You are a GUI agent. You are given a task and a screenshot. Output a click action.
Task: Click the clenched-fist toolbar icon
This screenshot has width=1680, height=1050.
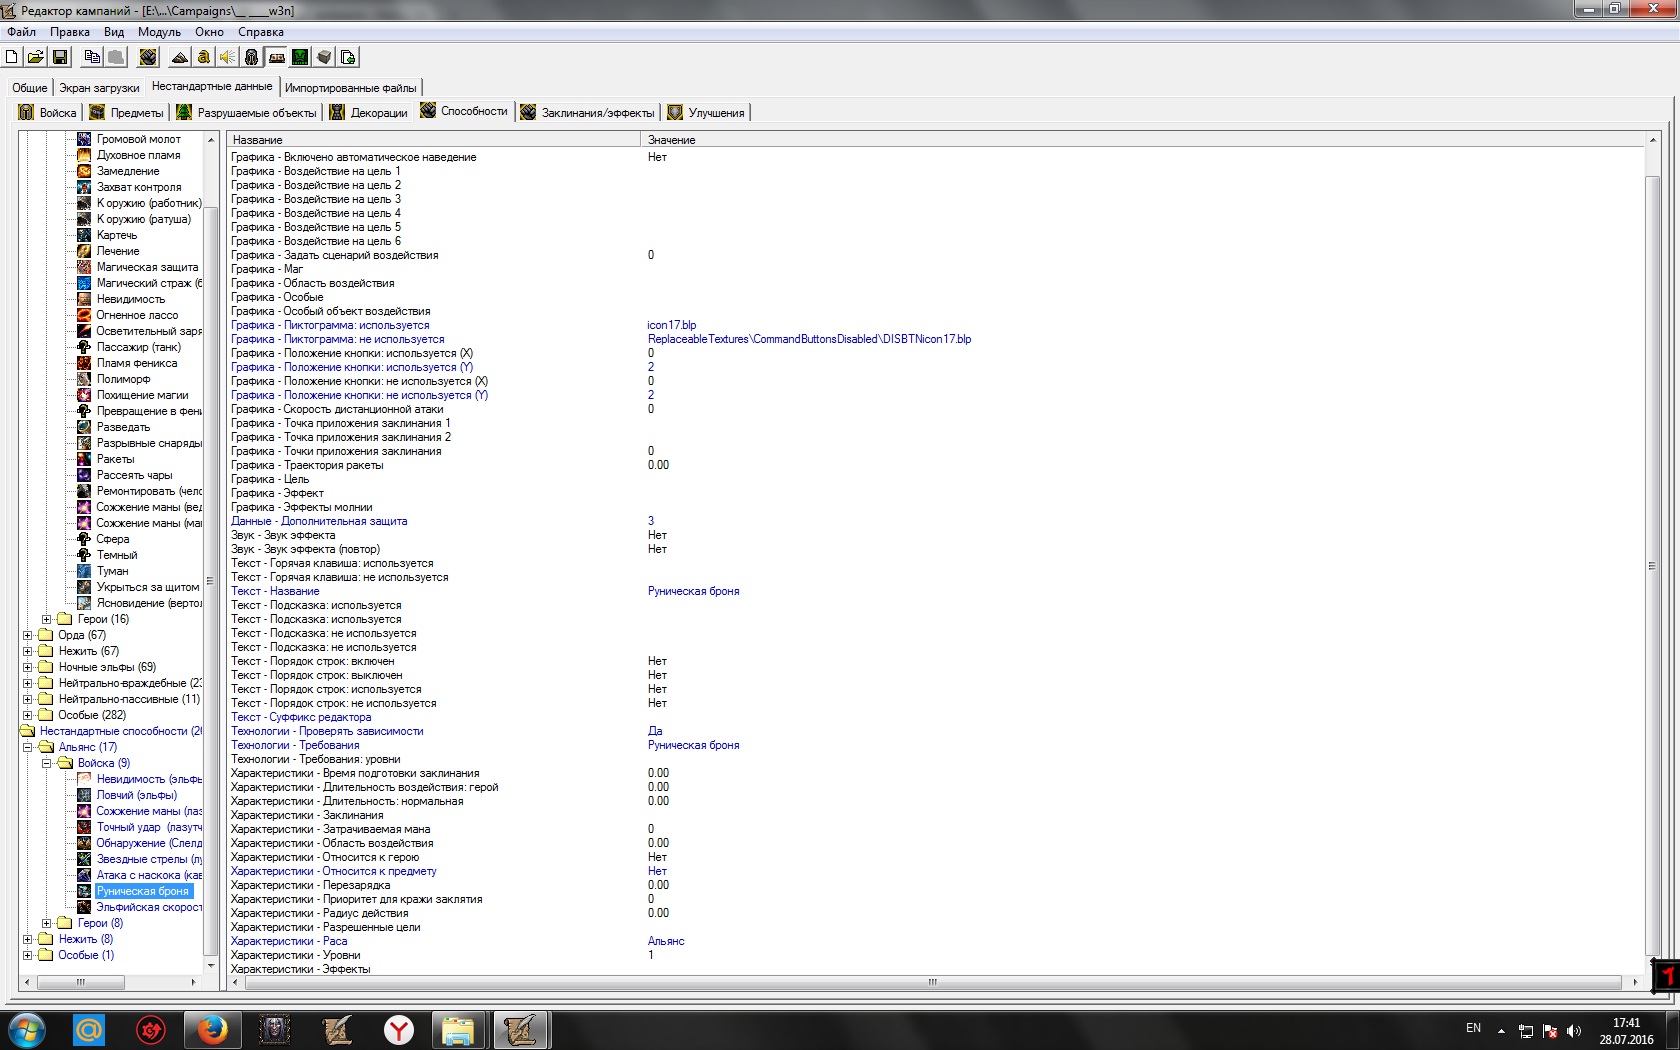pos(148,57)
